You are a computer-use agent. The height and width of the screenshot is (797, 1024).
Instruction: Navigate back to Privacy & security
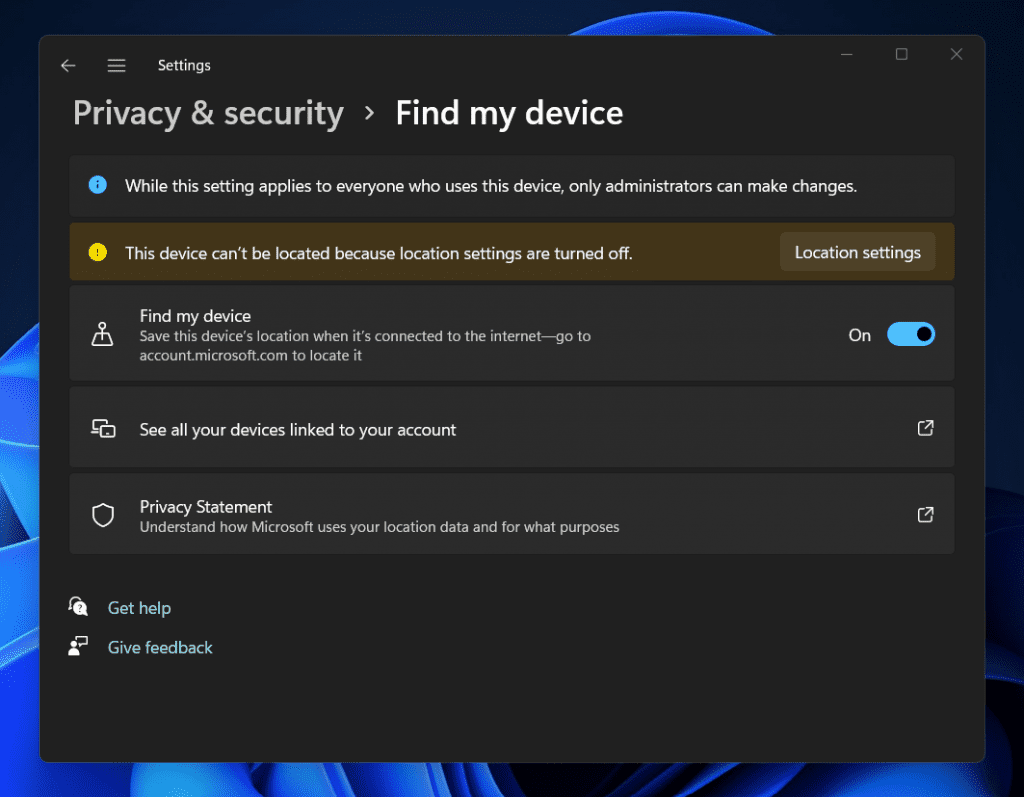pos(207,113)
